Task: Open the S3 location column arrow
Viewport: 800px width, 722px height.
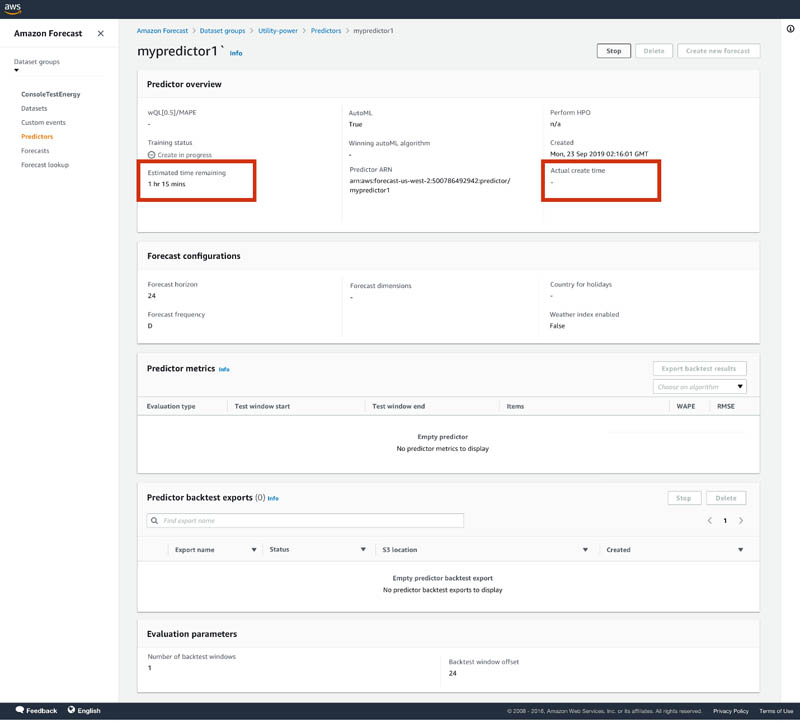Action: (585, 550)
